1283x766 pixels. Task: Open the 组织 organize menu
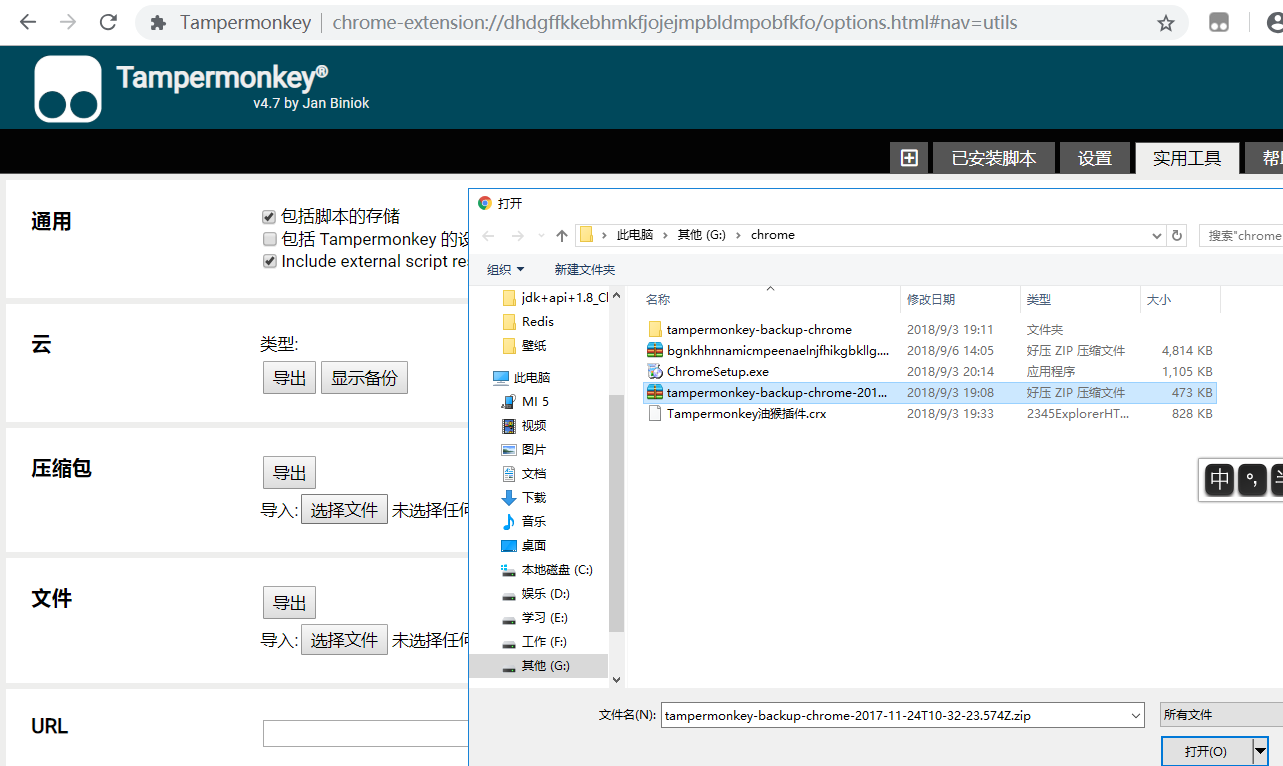[x=506, y=269]
